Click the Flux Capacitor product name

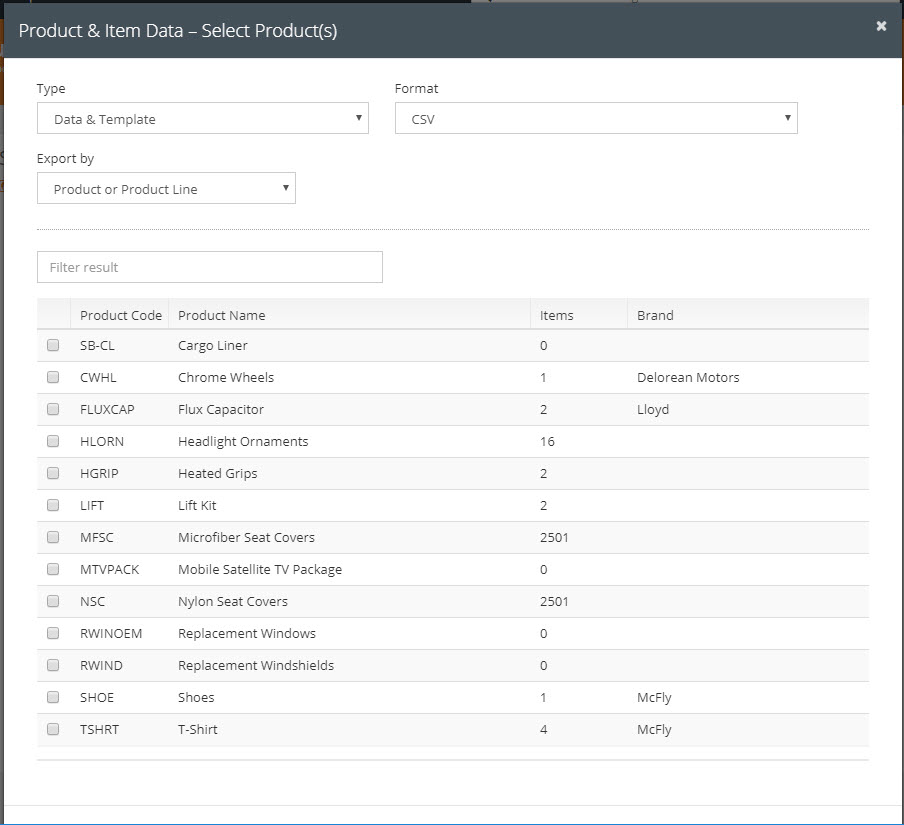click(x=221, y=409)
